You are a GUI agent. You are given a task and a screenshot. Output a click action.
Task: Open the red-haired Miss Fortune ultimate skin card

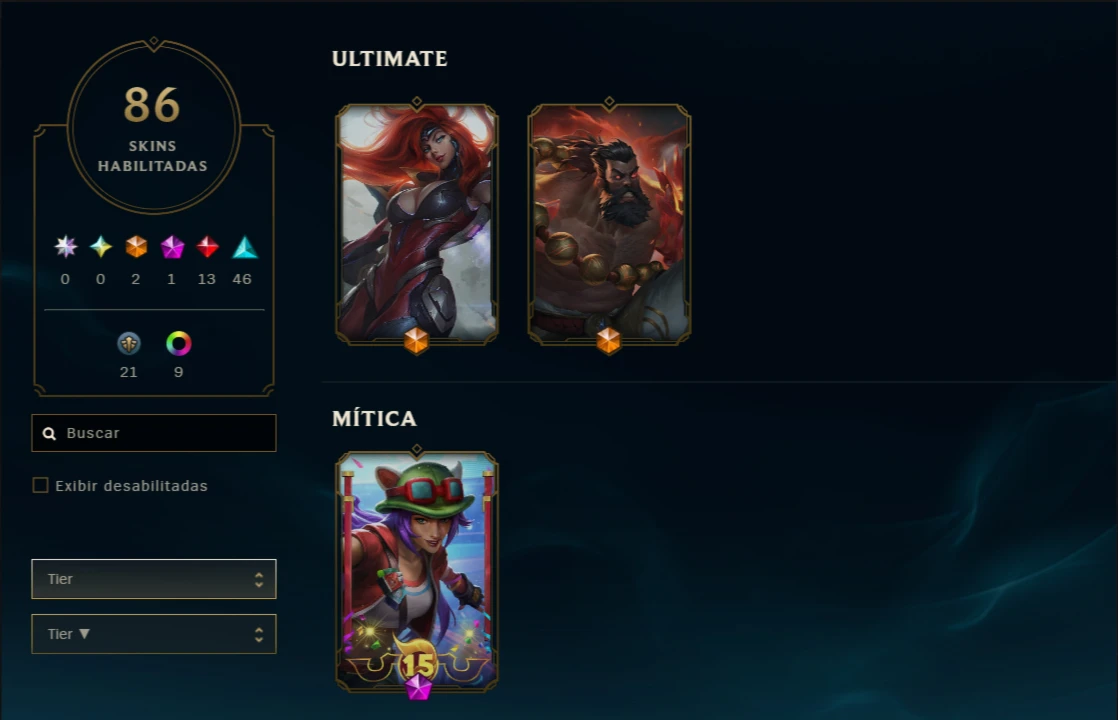(x=417, y=224)
